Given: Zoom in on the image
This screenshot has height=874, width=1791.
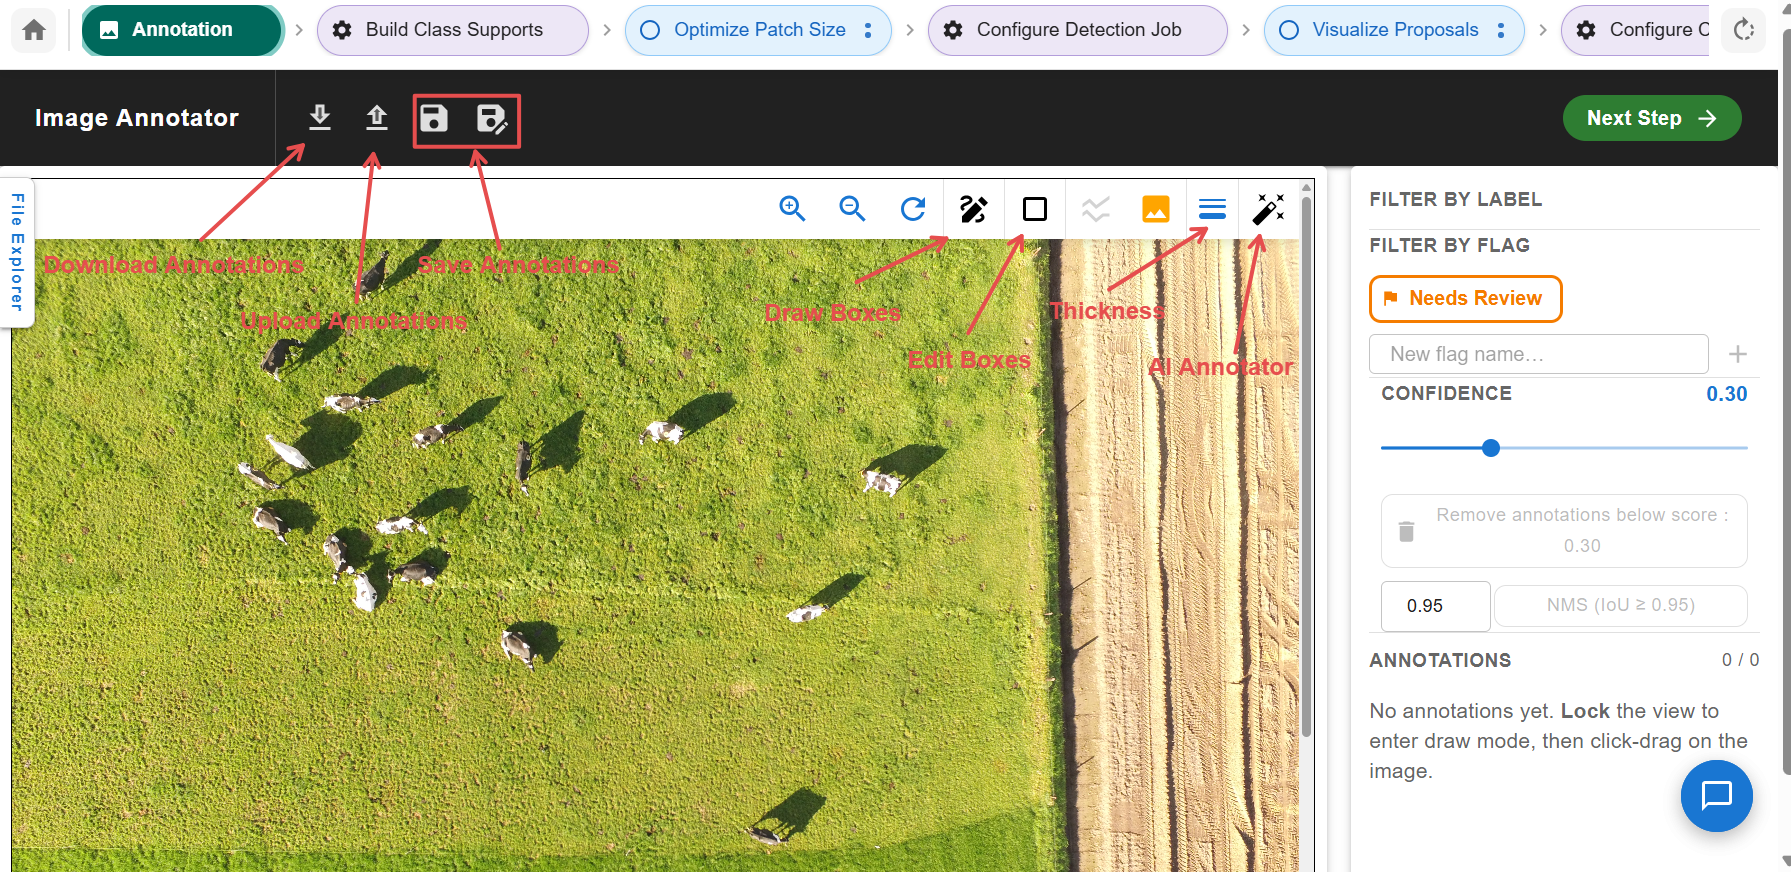Looking at the screenshot, I should (x=792, y=209).
